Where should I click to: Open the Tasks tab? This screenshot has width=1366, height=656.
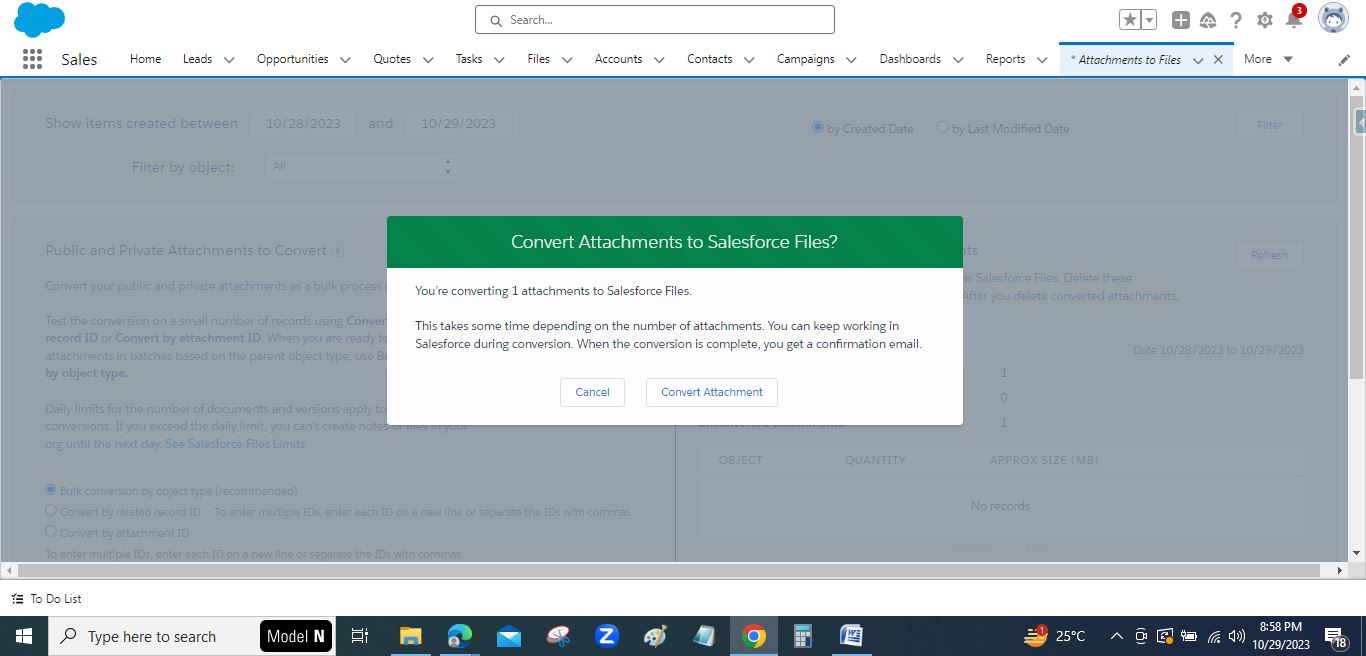tap(469, 59)
